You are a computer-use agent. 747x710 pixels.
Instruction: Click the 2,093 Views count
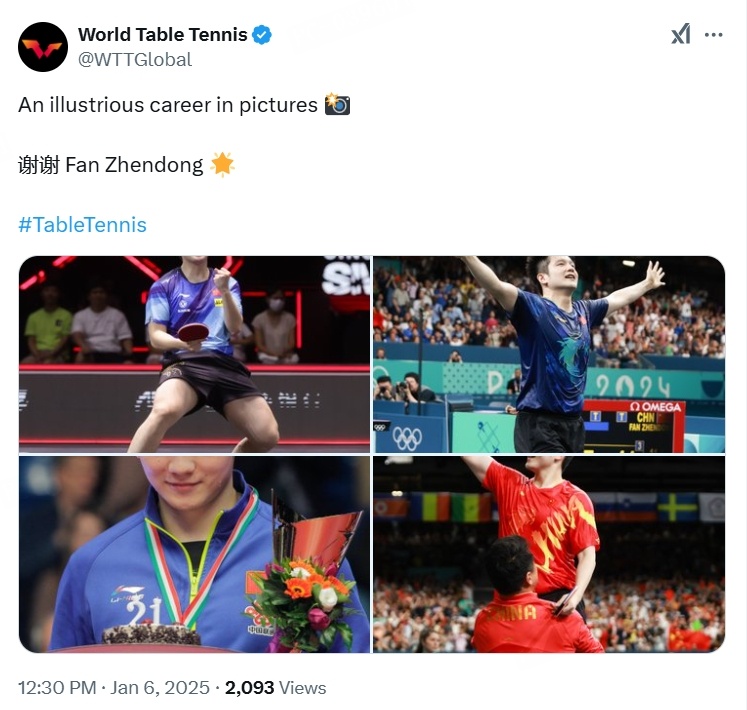click(x=275, y=688)
